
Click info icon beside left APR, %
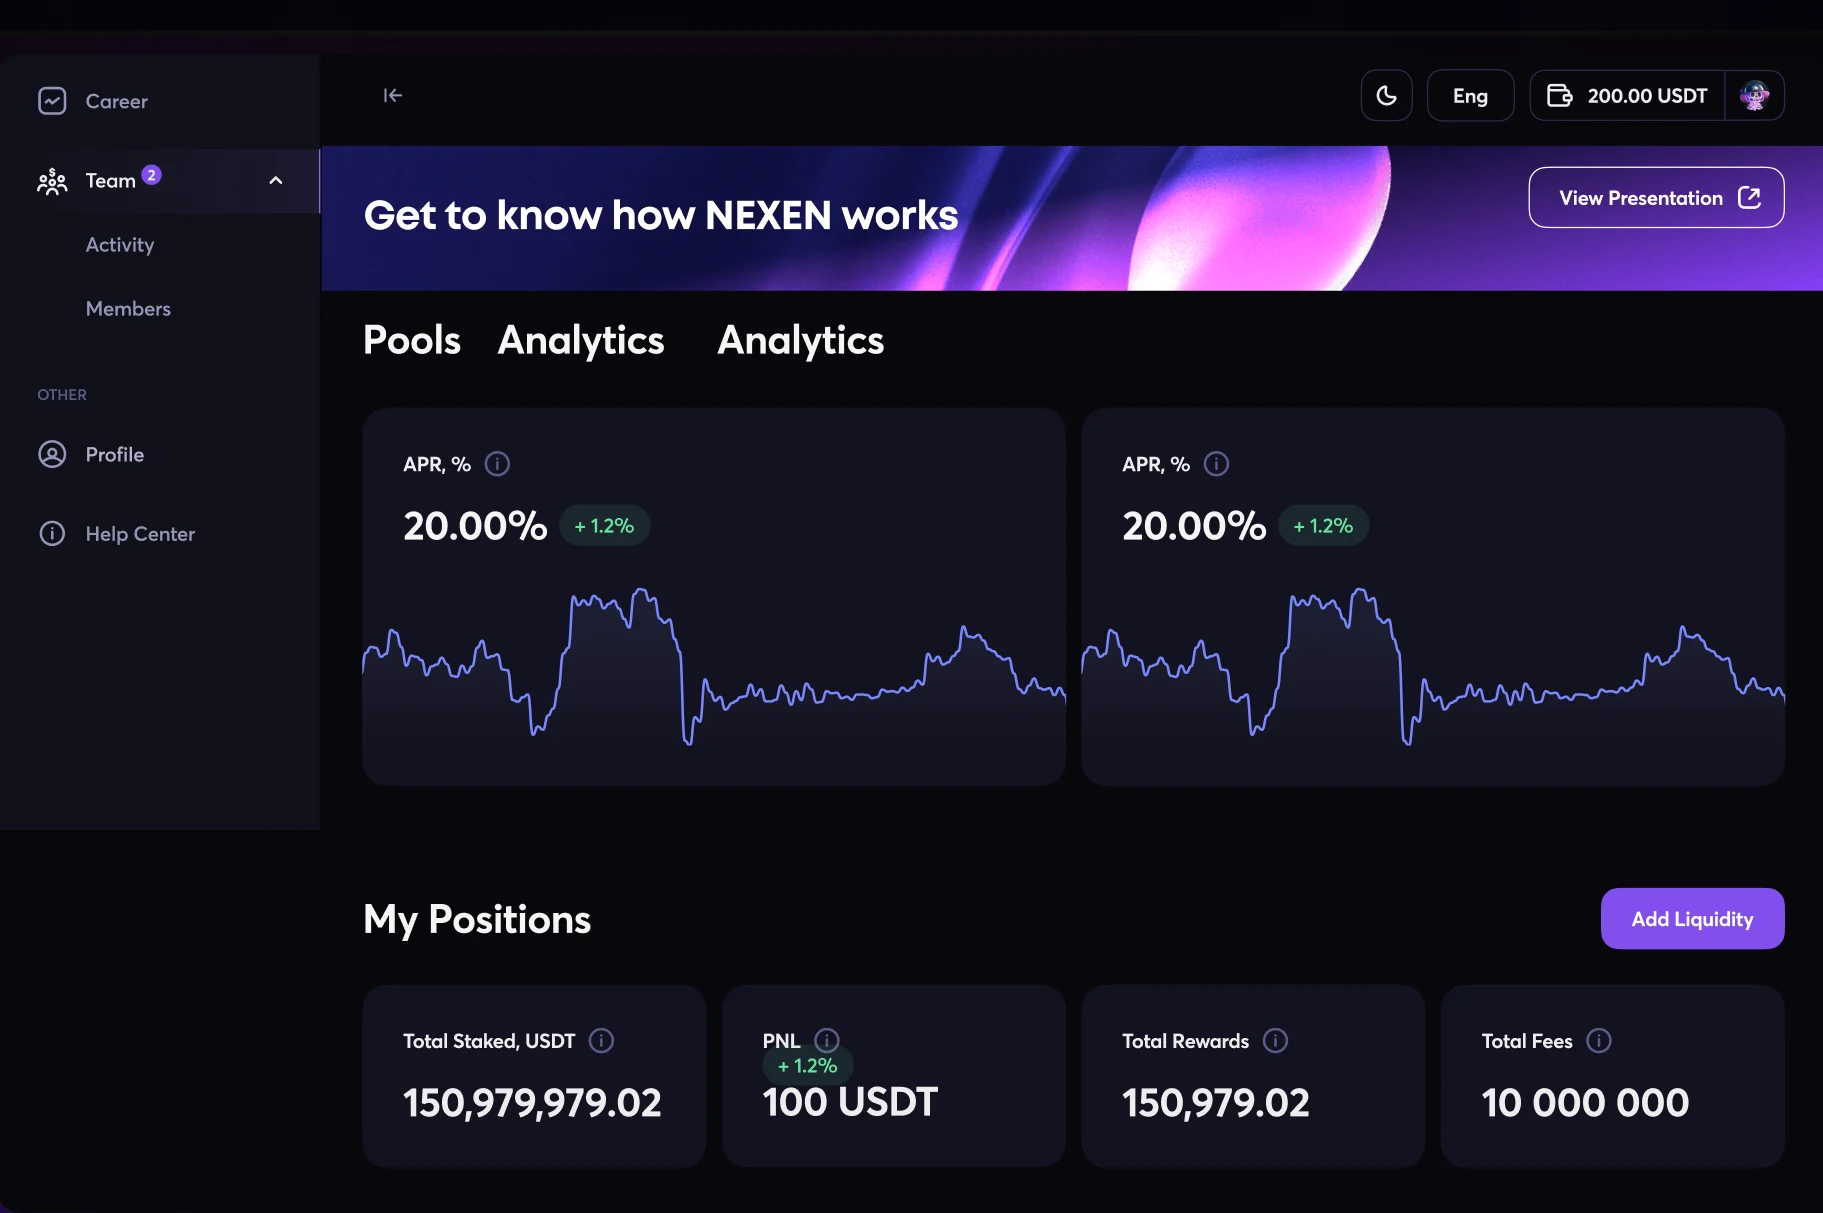[x=497, y=464]
